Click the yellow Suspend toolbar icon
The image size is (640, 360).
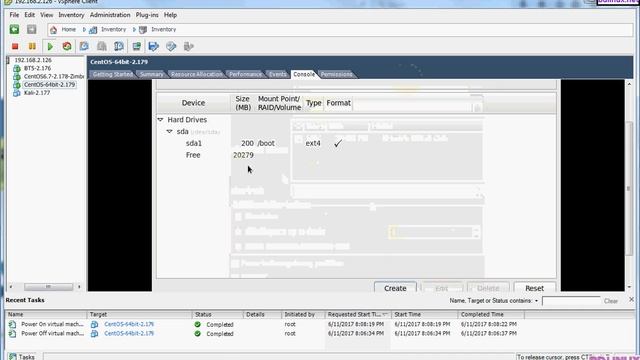click(32, 47)
